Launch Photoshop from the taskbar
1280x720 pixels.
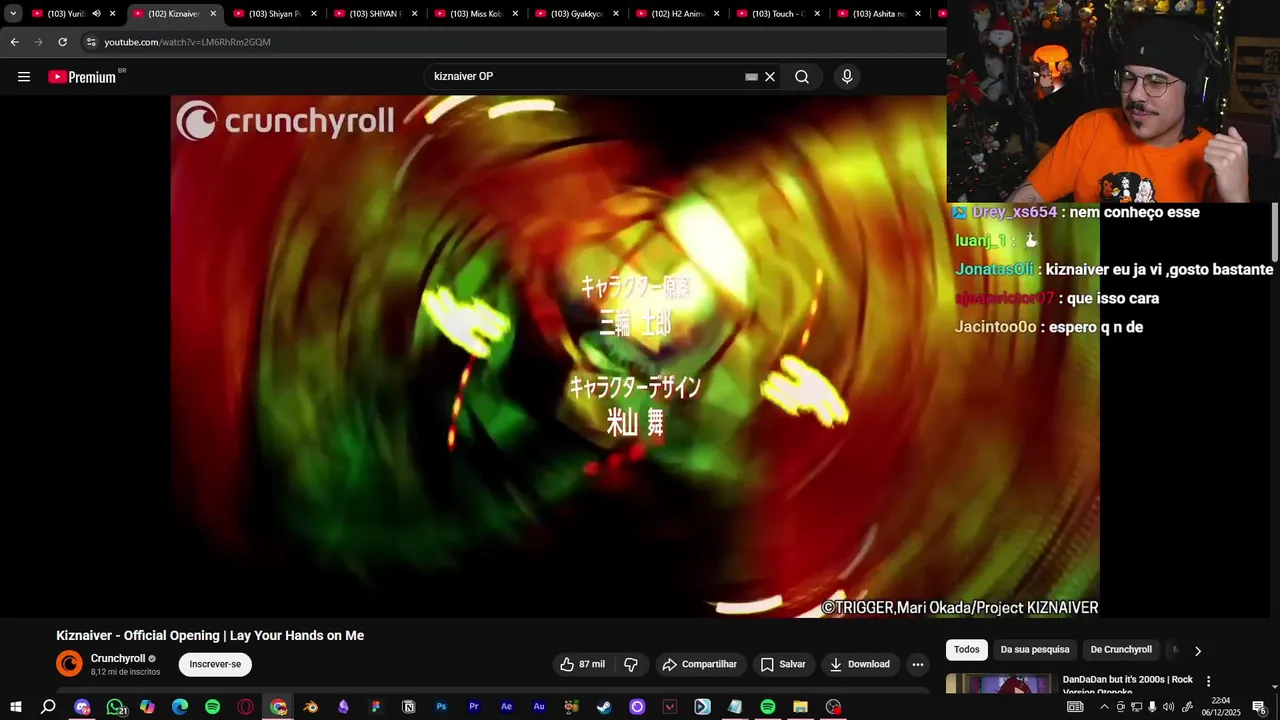click(441, 707)
